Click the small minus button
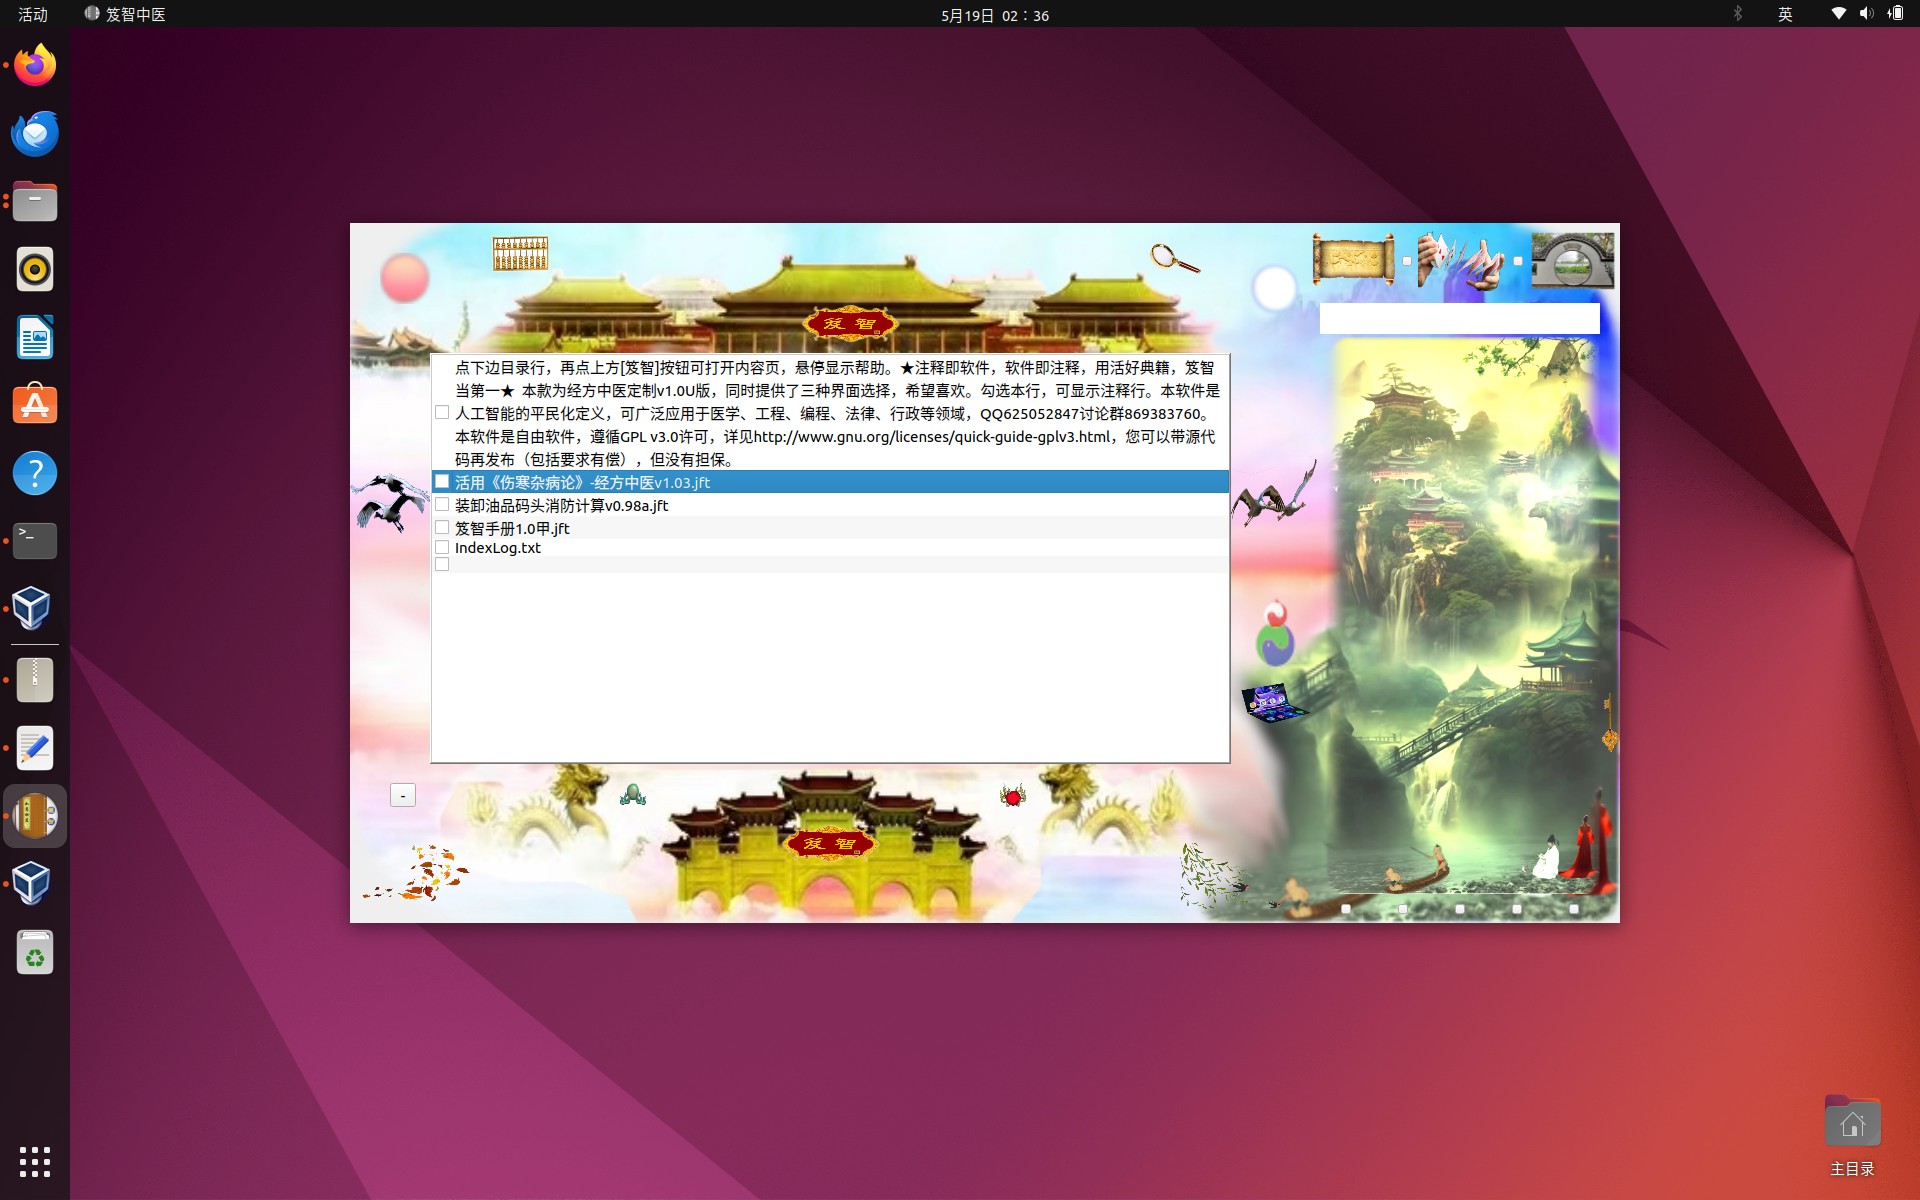The height and width of the screenshot is (1200, 1920). pos(403,795)
